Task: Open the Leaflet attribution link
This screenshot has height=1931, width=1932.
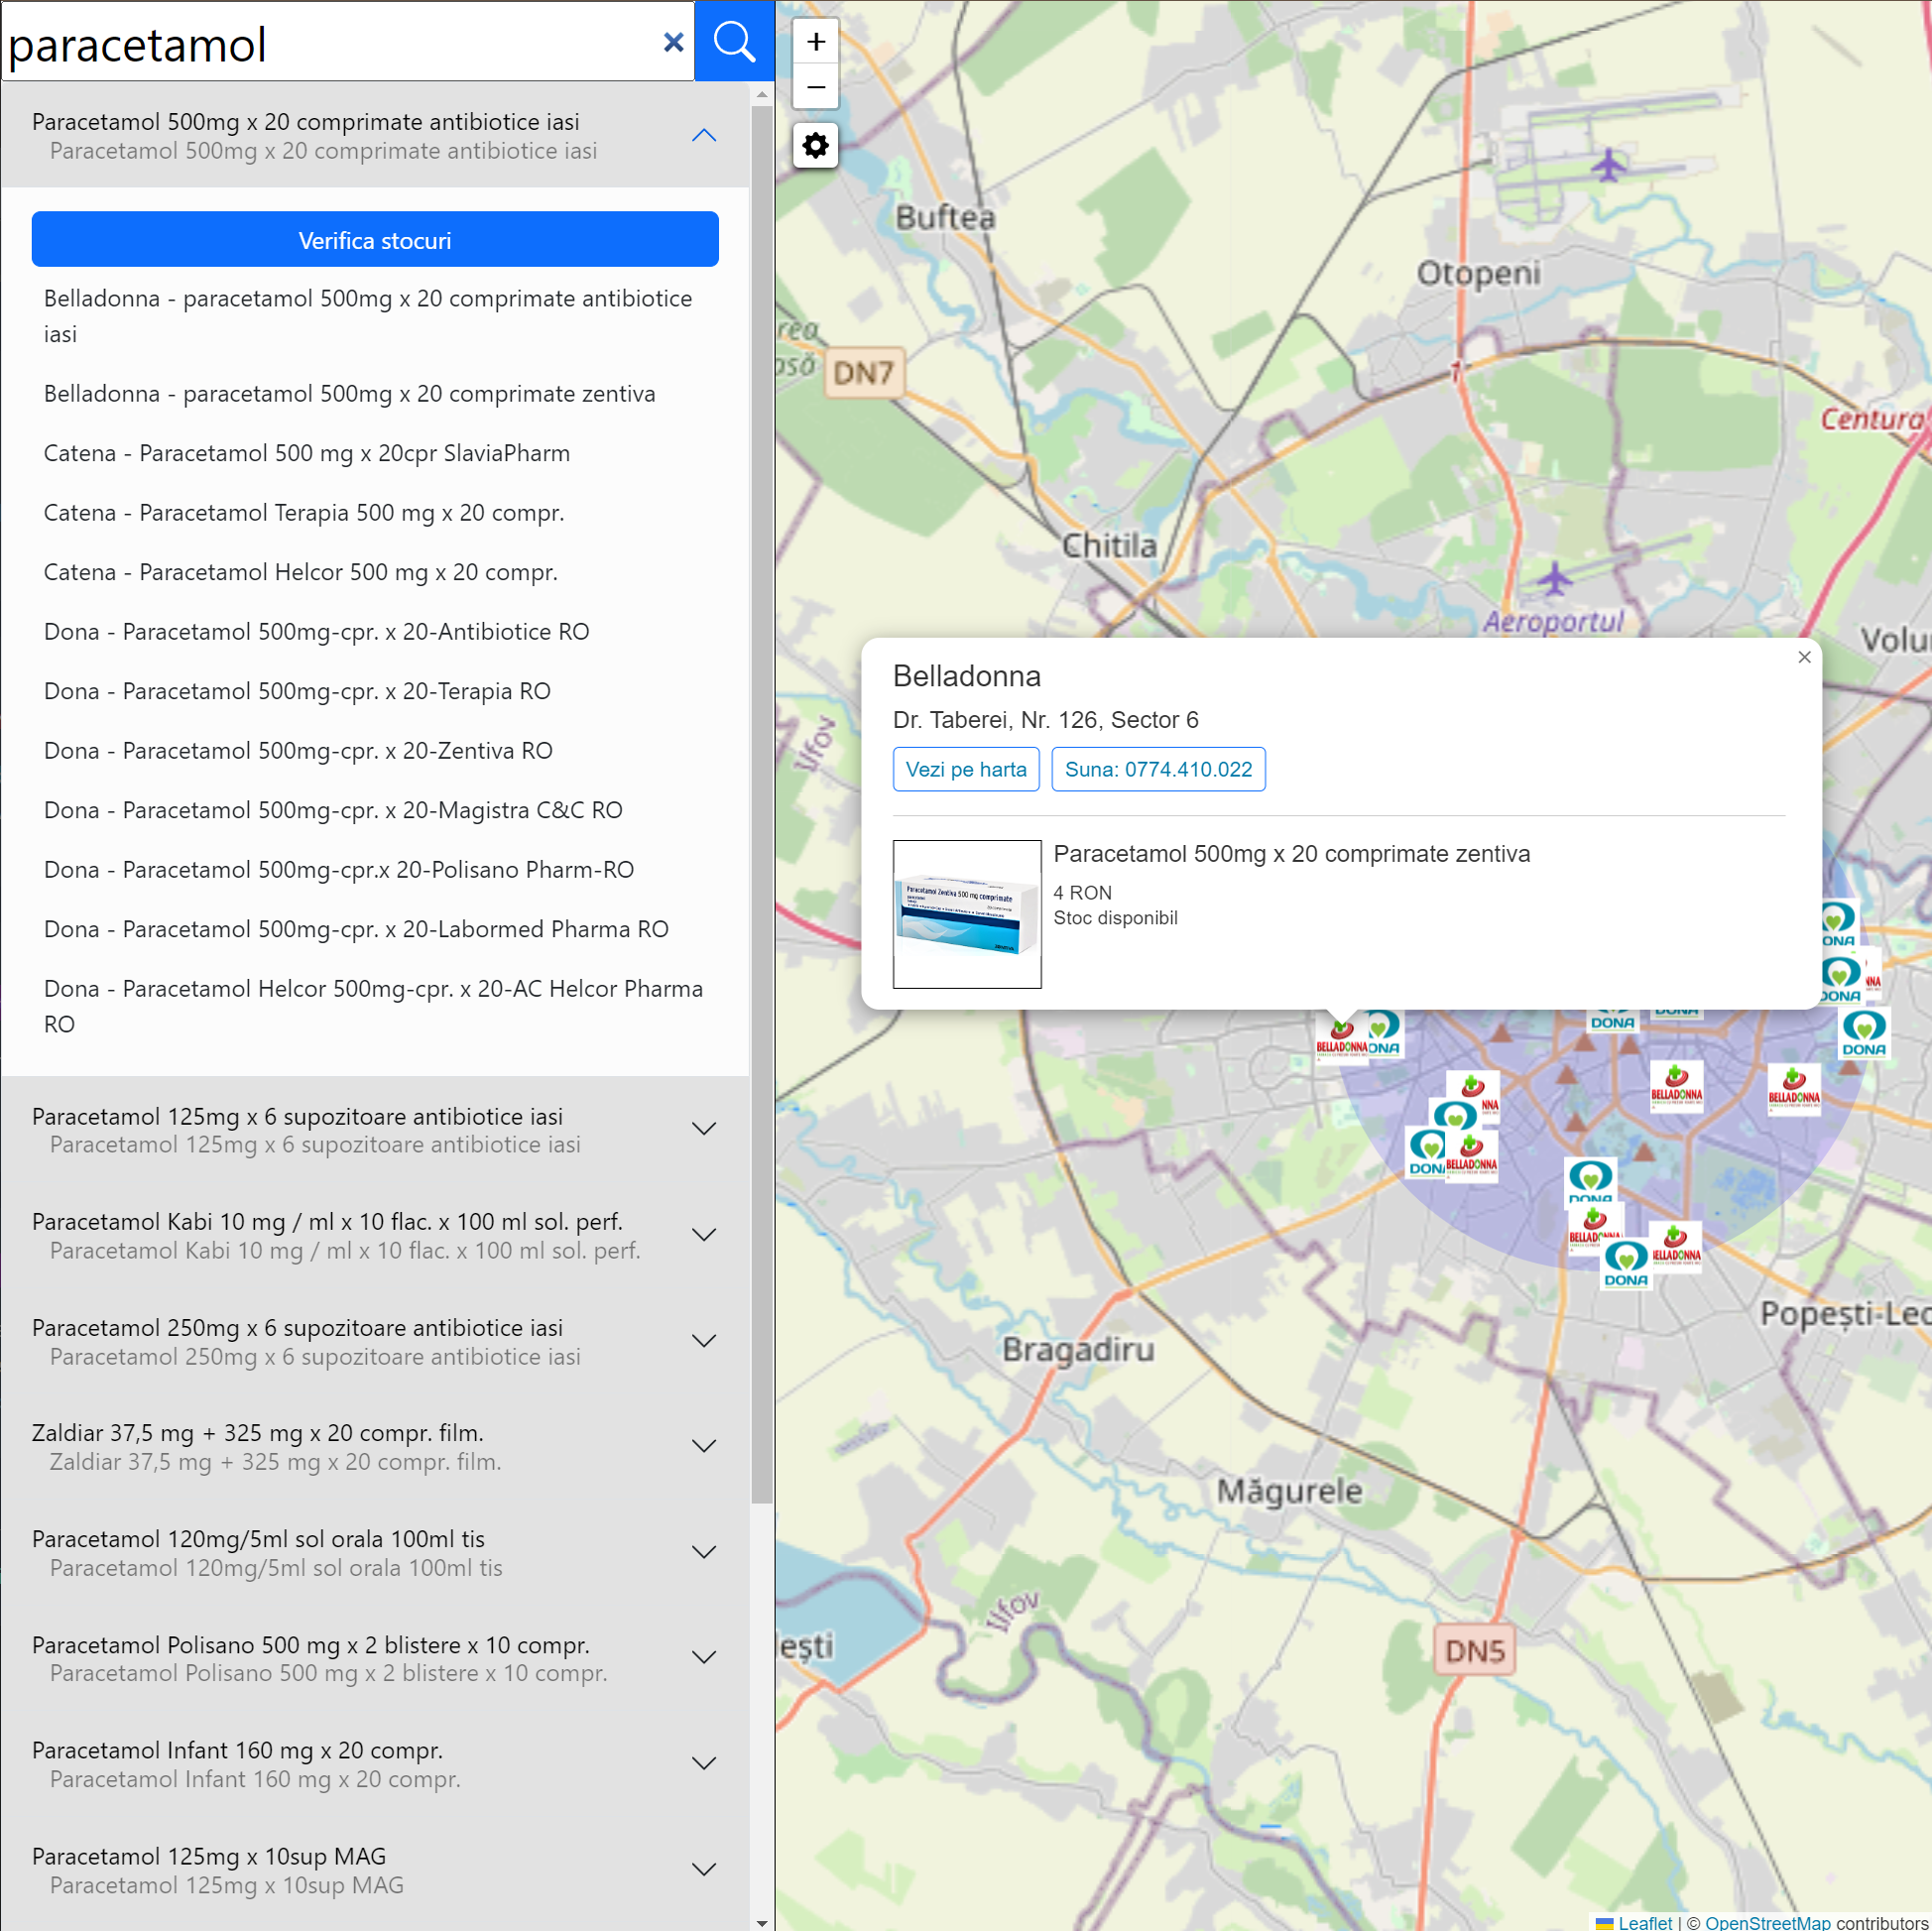Action: [1644, 1921]
